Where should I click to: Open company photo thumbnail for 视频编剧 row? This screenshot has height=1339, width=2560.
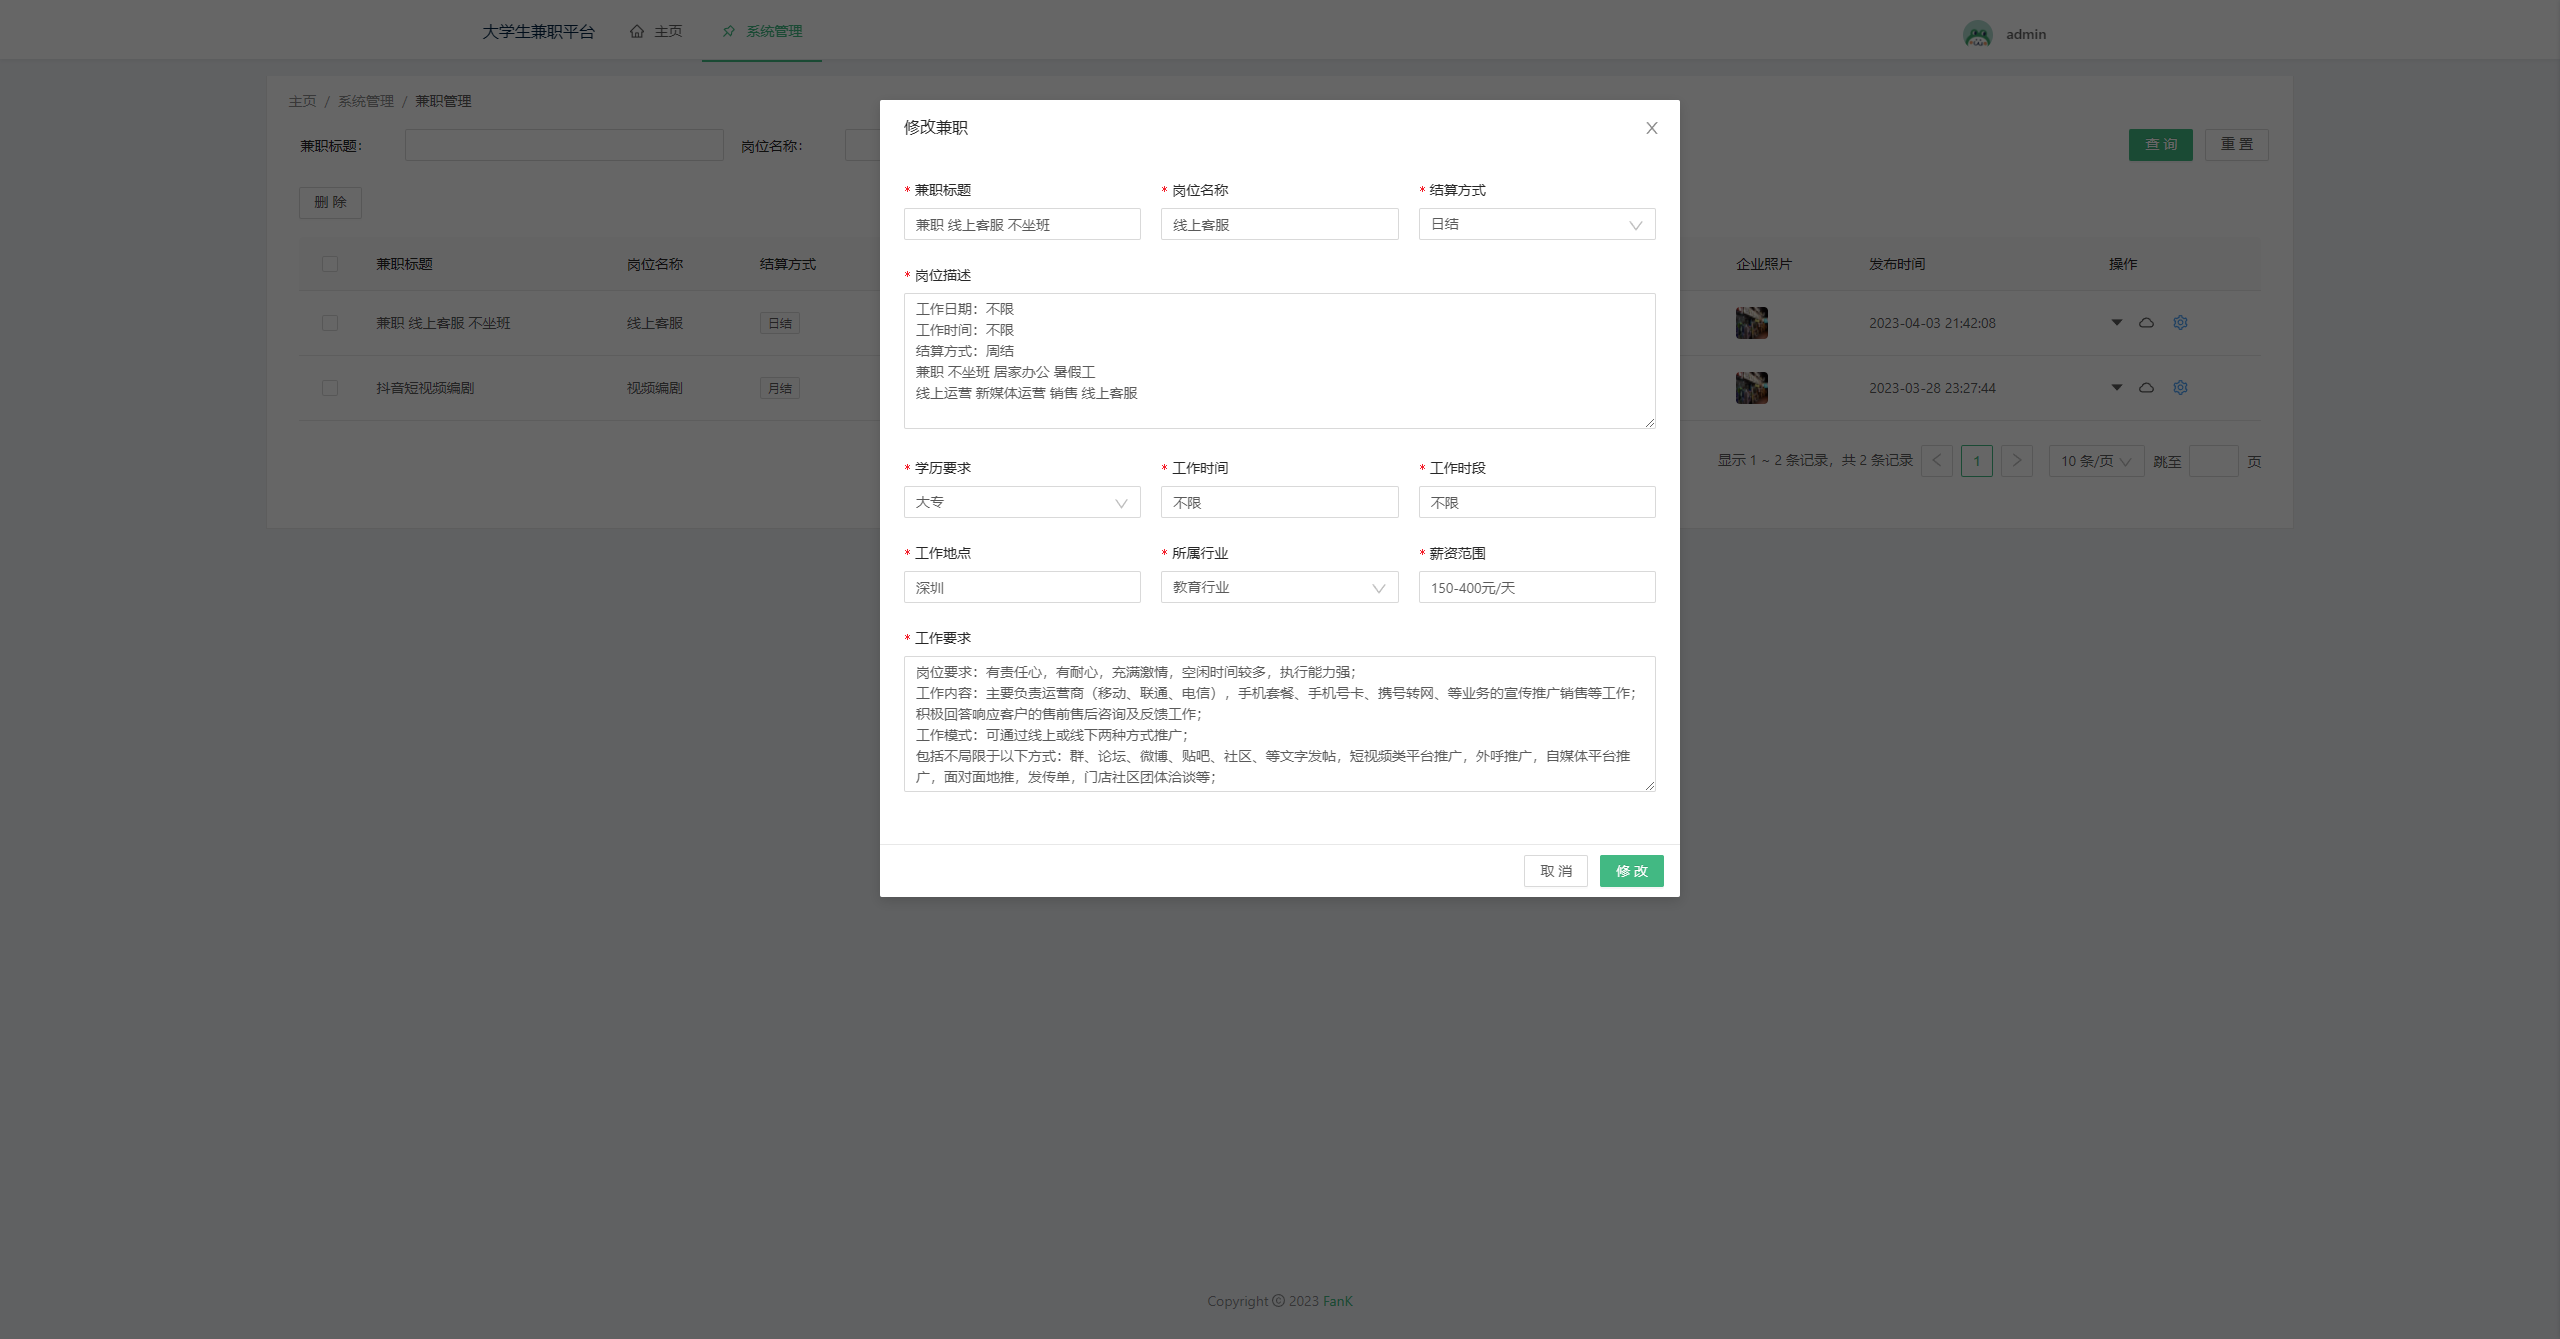pos(1751,388)
